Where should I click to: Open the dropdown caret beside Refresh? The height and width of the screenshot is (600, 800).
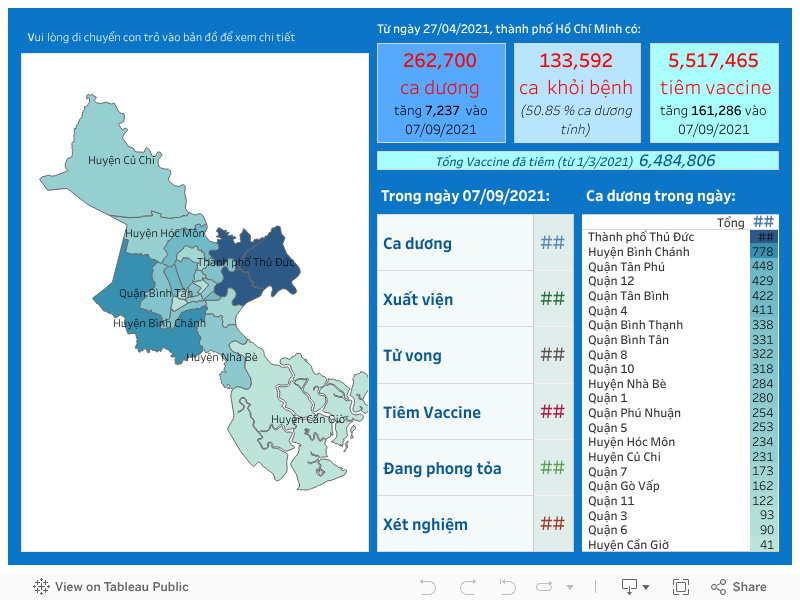570,587
